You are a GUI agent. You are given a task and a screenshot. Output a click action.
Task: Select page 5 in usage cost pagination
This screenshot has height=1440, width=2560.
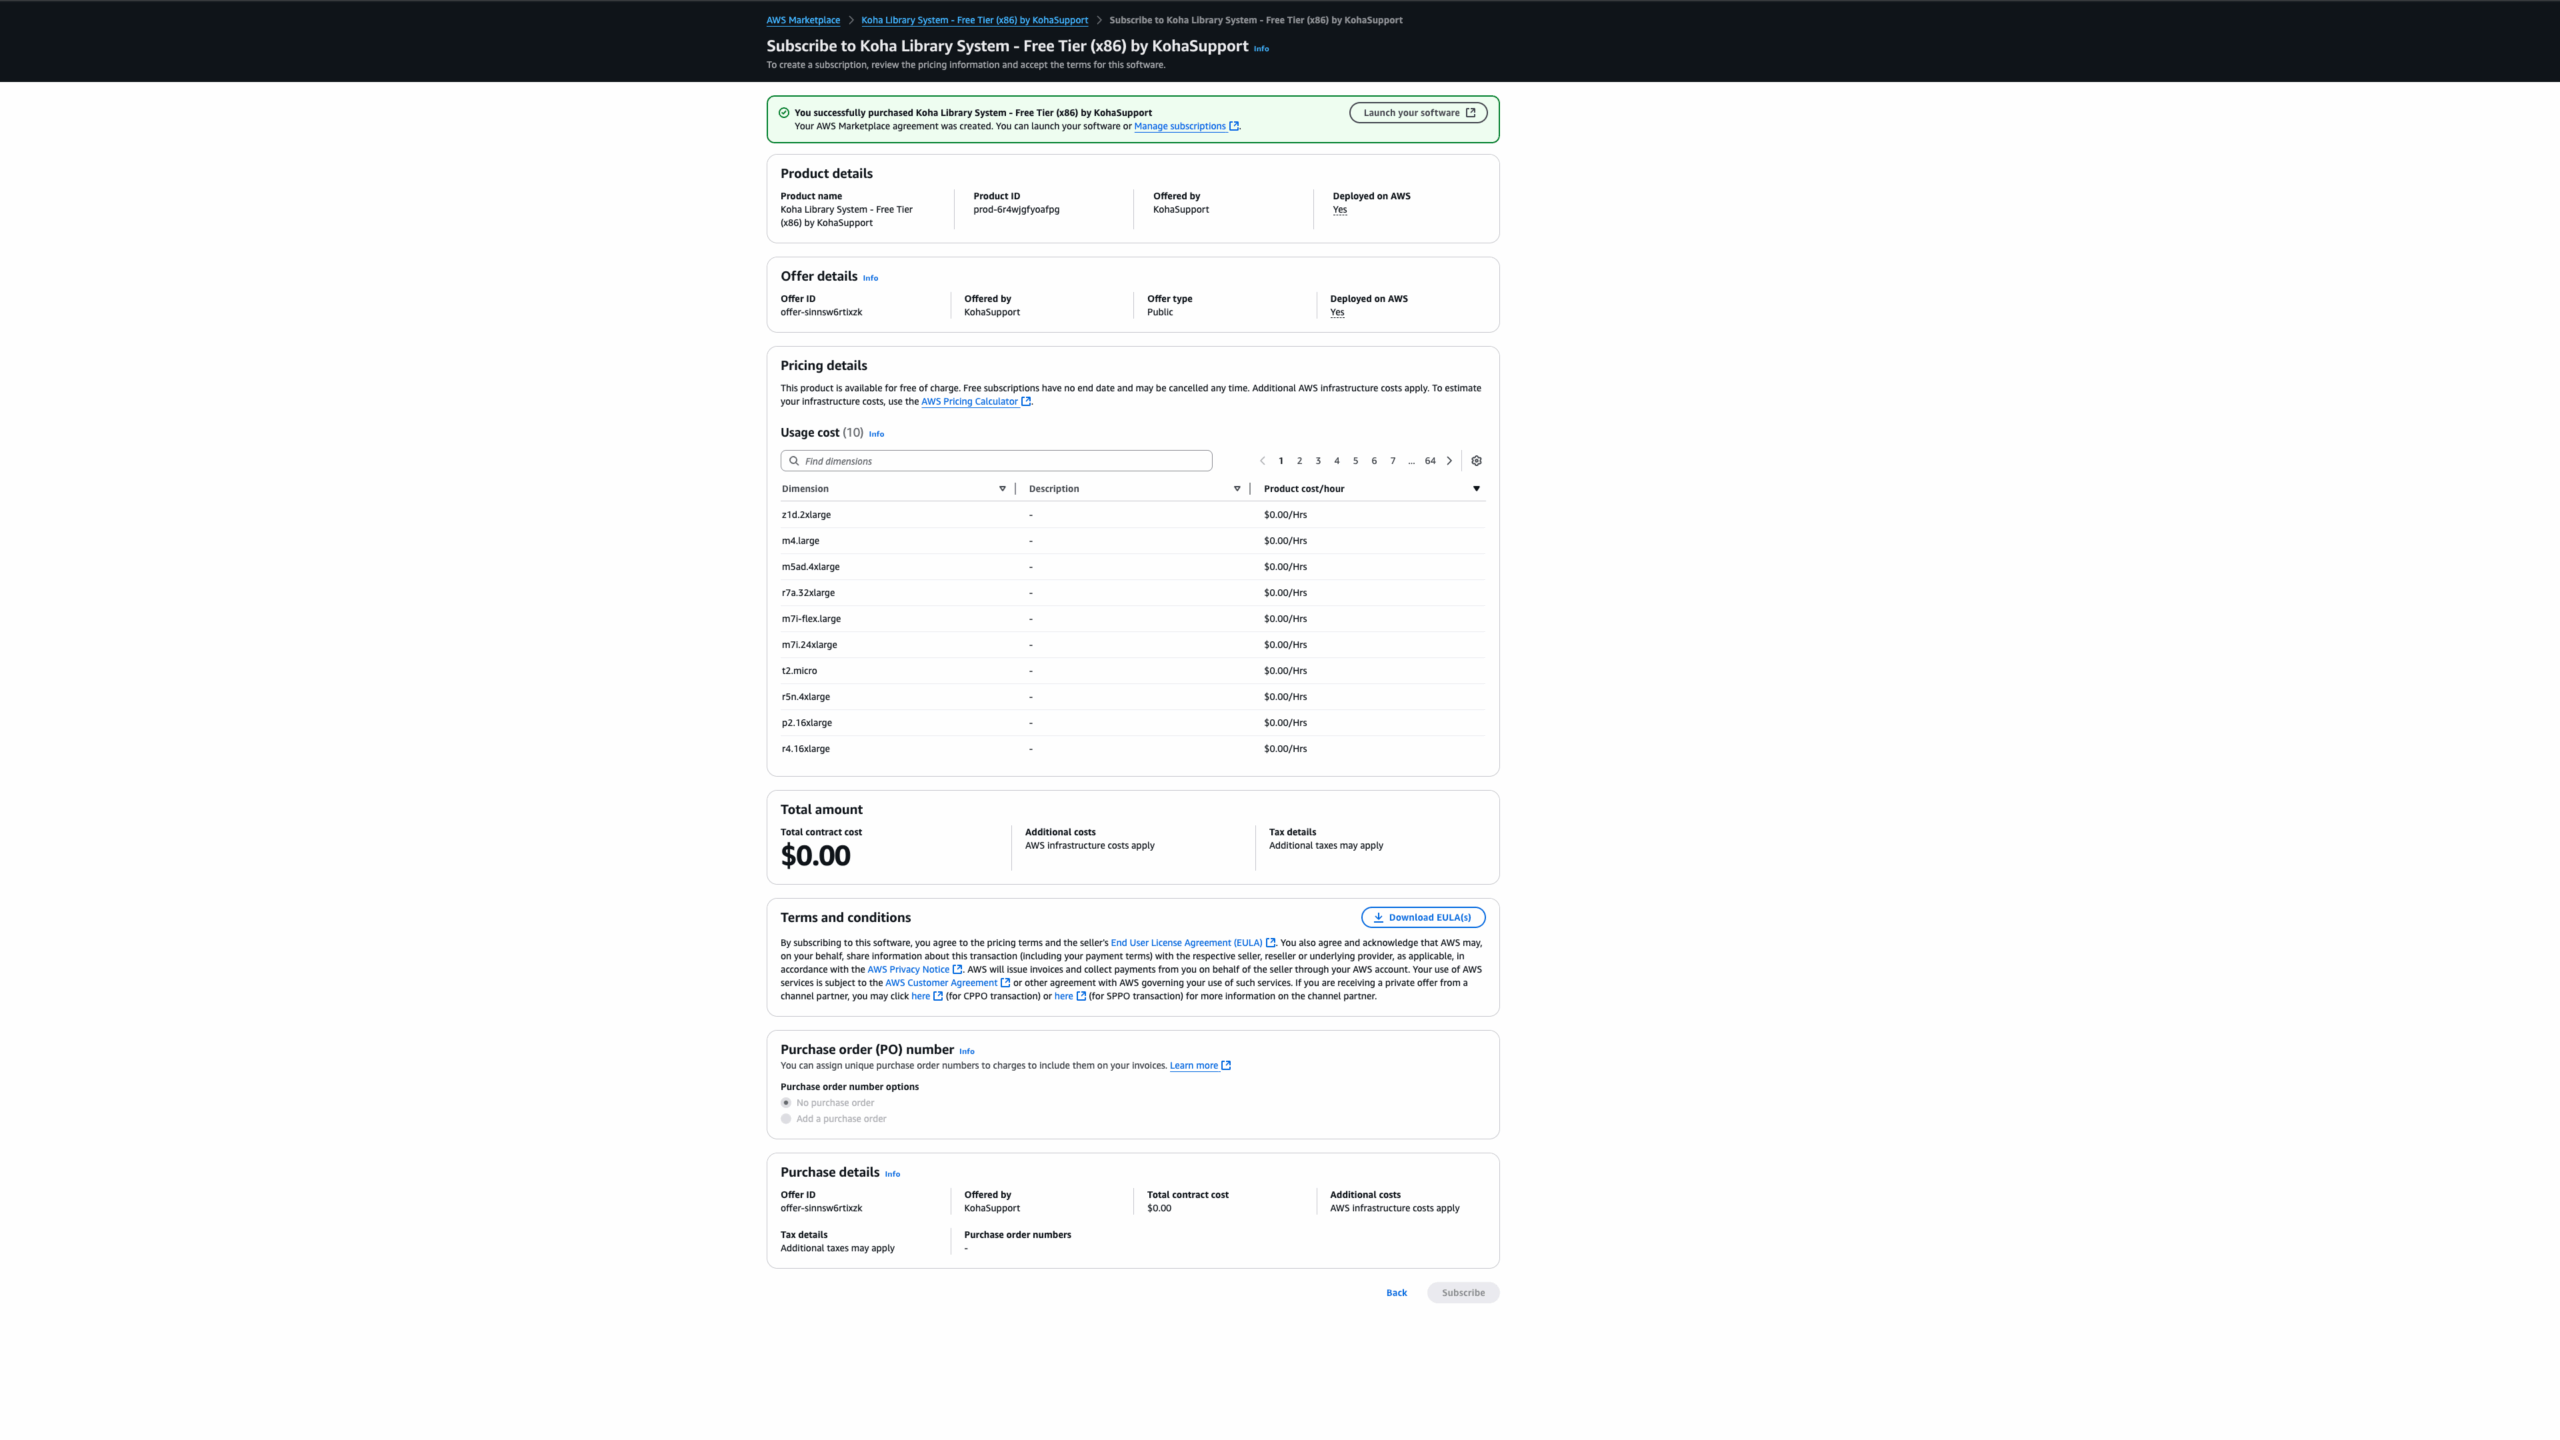click(1355, 461)
